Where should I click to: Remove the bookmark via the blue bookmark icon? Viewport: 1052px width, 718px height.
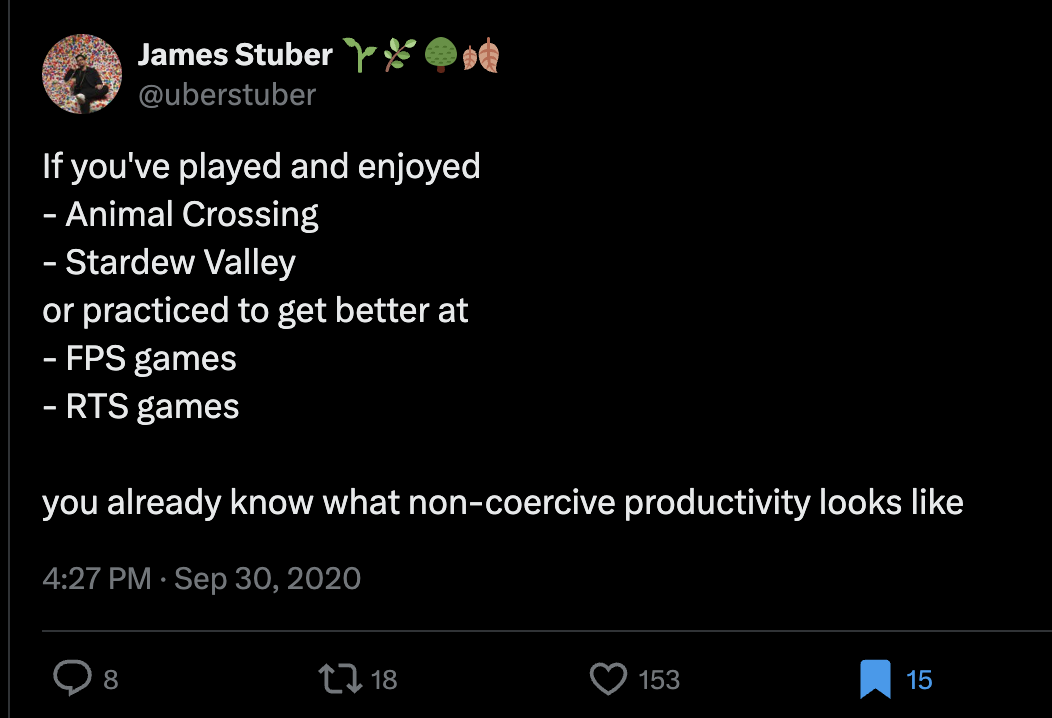point(875,680)
